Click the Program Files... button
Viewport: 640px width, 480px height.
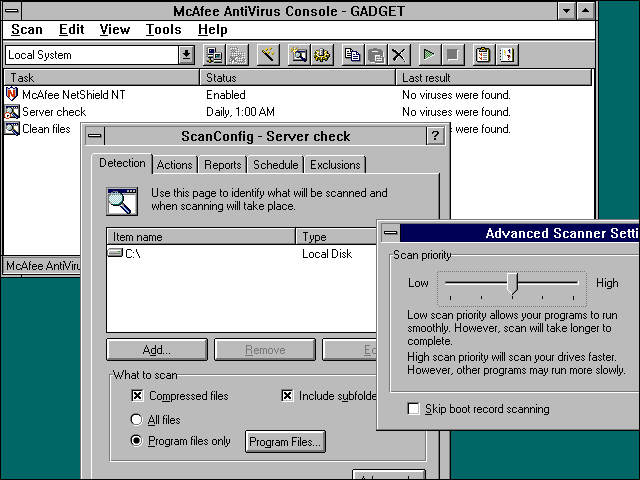(x=285, y=442)
